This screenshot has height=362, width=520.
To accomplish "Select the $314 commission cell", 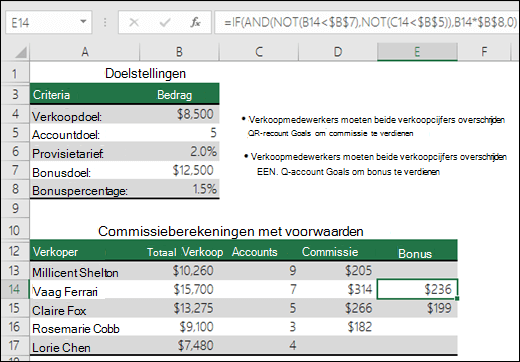I will [x=338, y=289].
